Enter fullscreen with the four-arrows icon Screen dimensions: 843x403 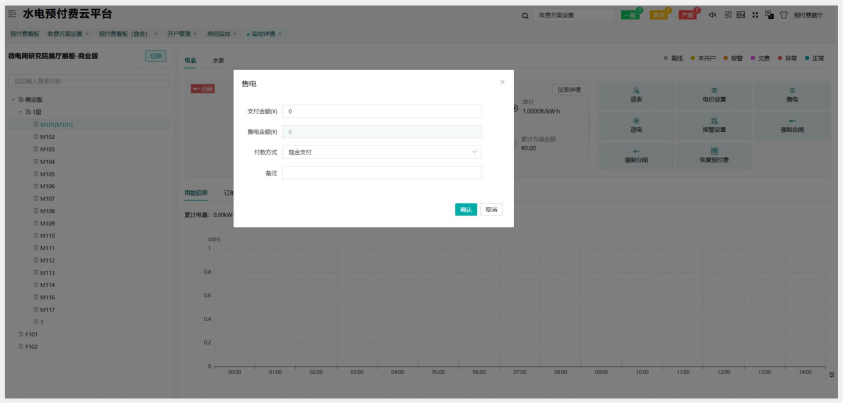coord(755,15)
